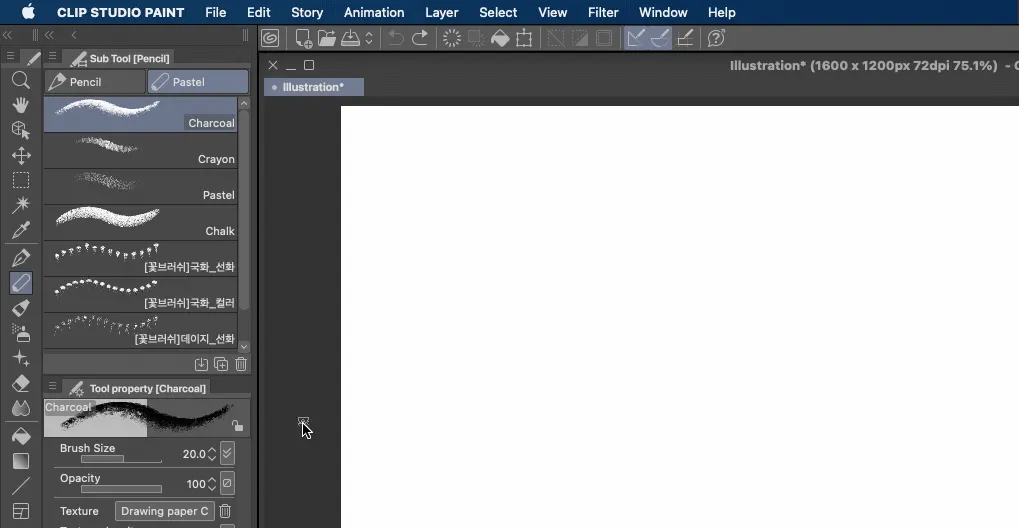Select the Zoom magnifier tool

click(21, 80)
